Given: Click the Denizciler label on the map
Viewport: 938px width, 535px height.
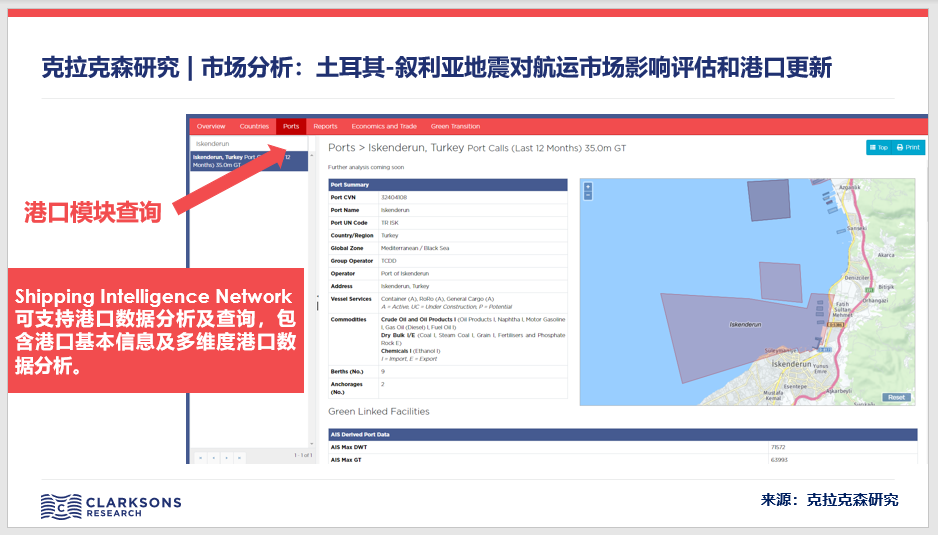Looking at the screenshot, I should click(857, 278).
